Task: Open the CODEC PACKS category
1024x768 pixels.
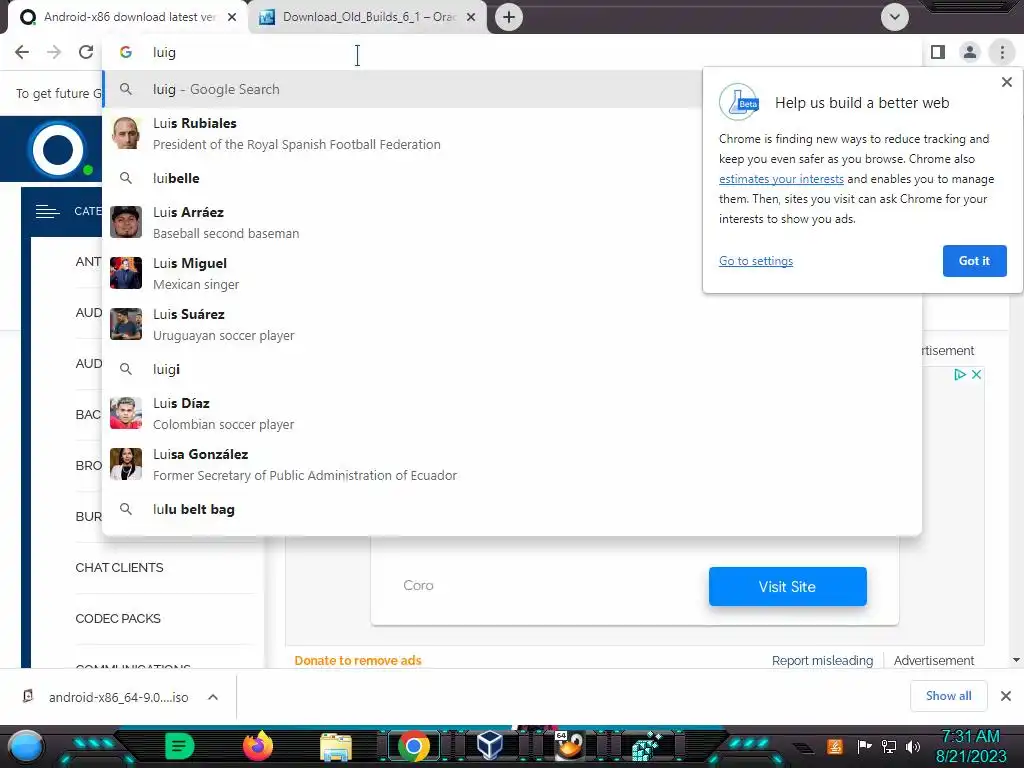Action: point(118,618)
